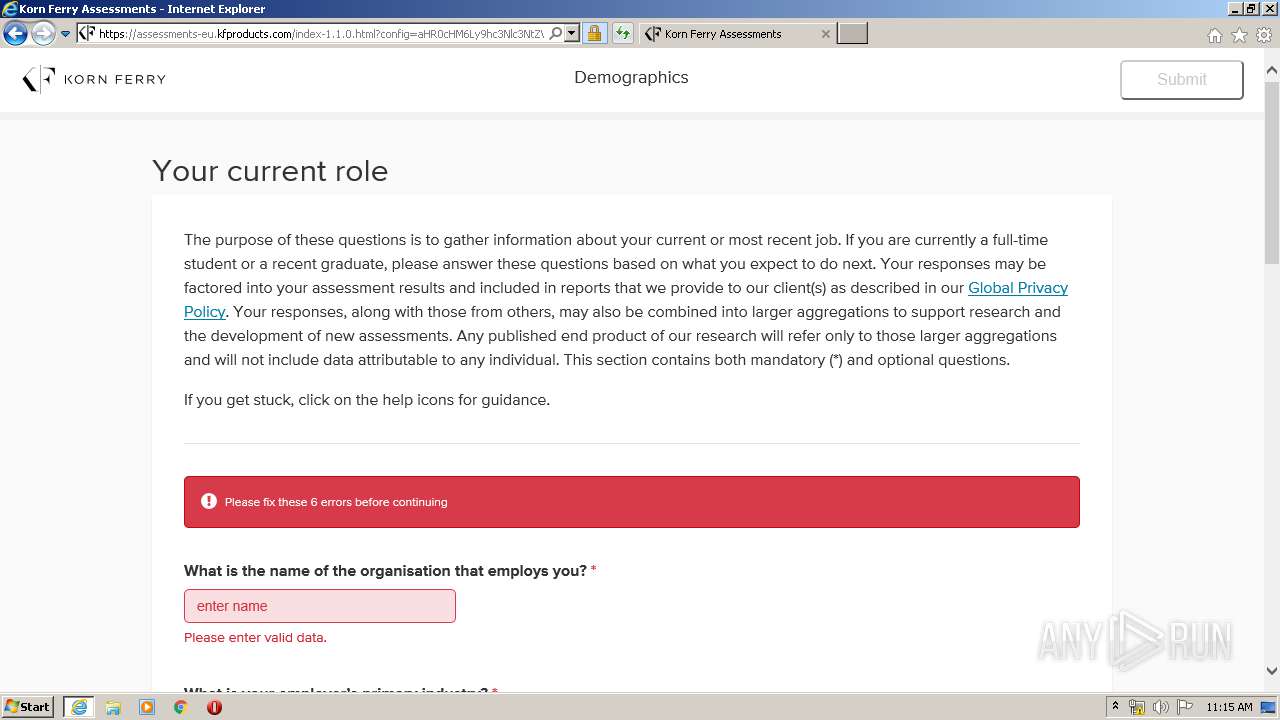
Task: View the security lock report icon
Action: point(594,33)
